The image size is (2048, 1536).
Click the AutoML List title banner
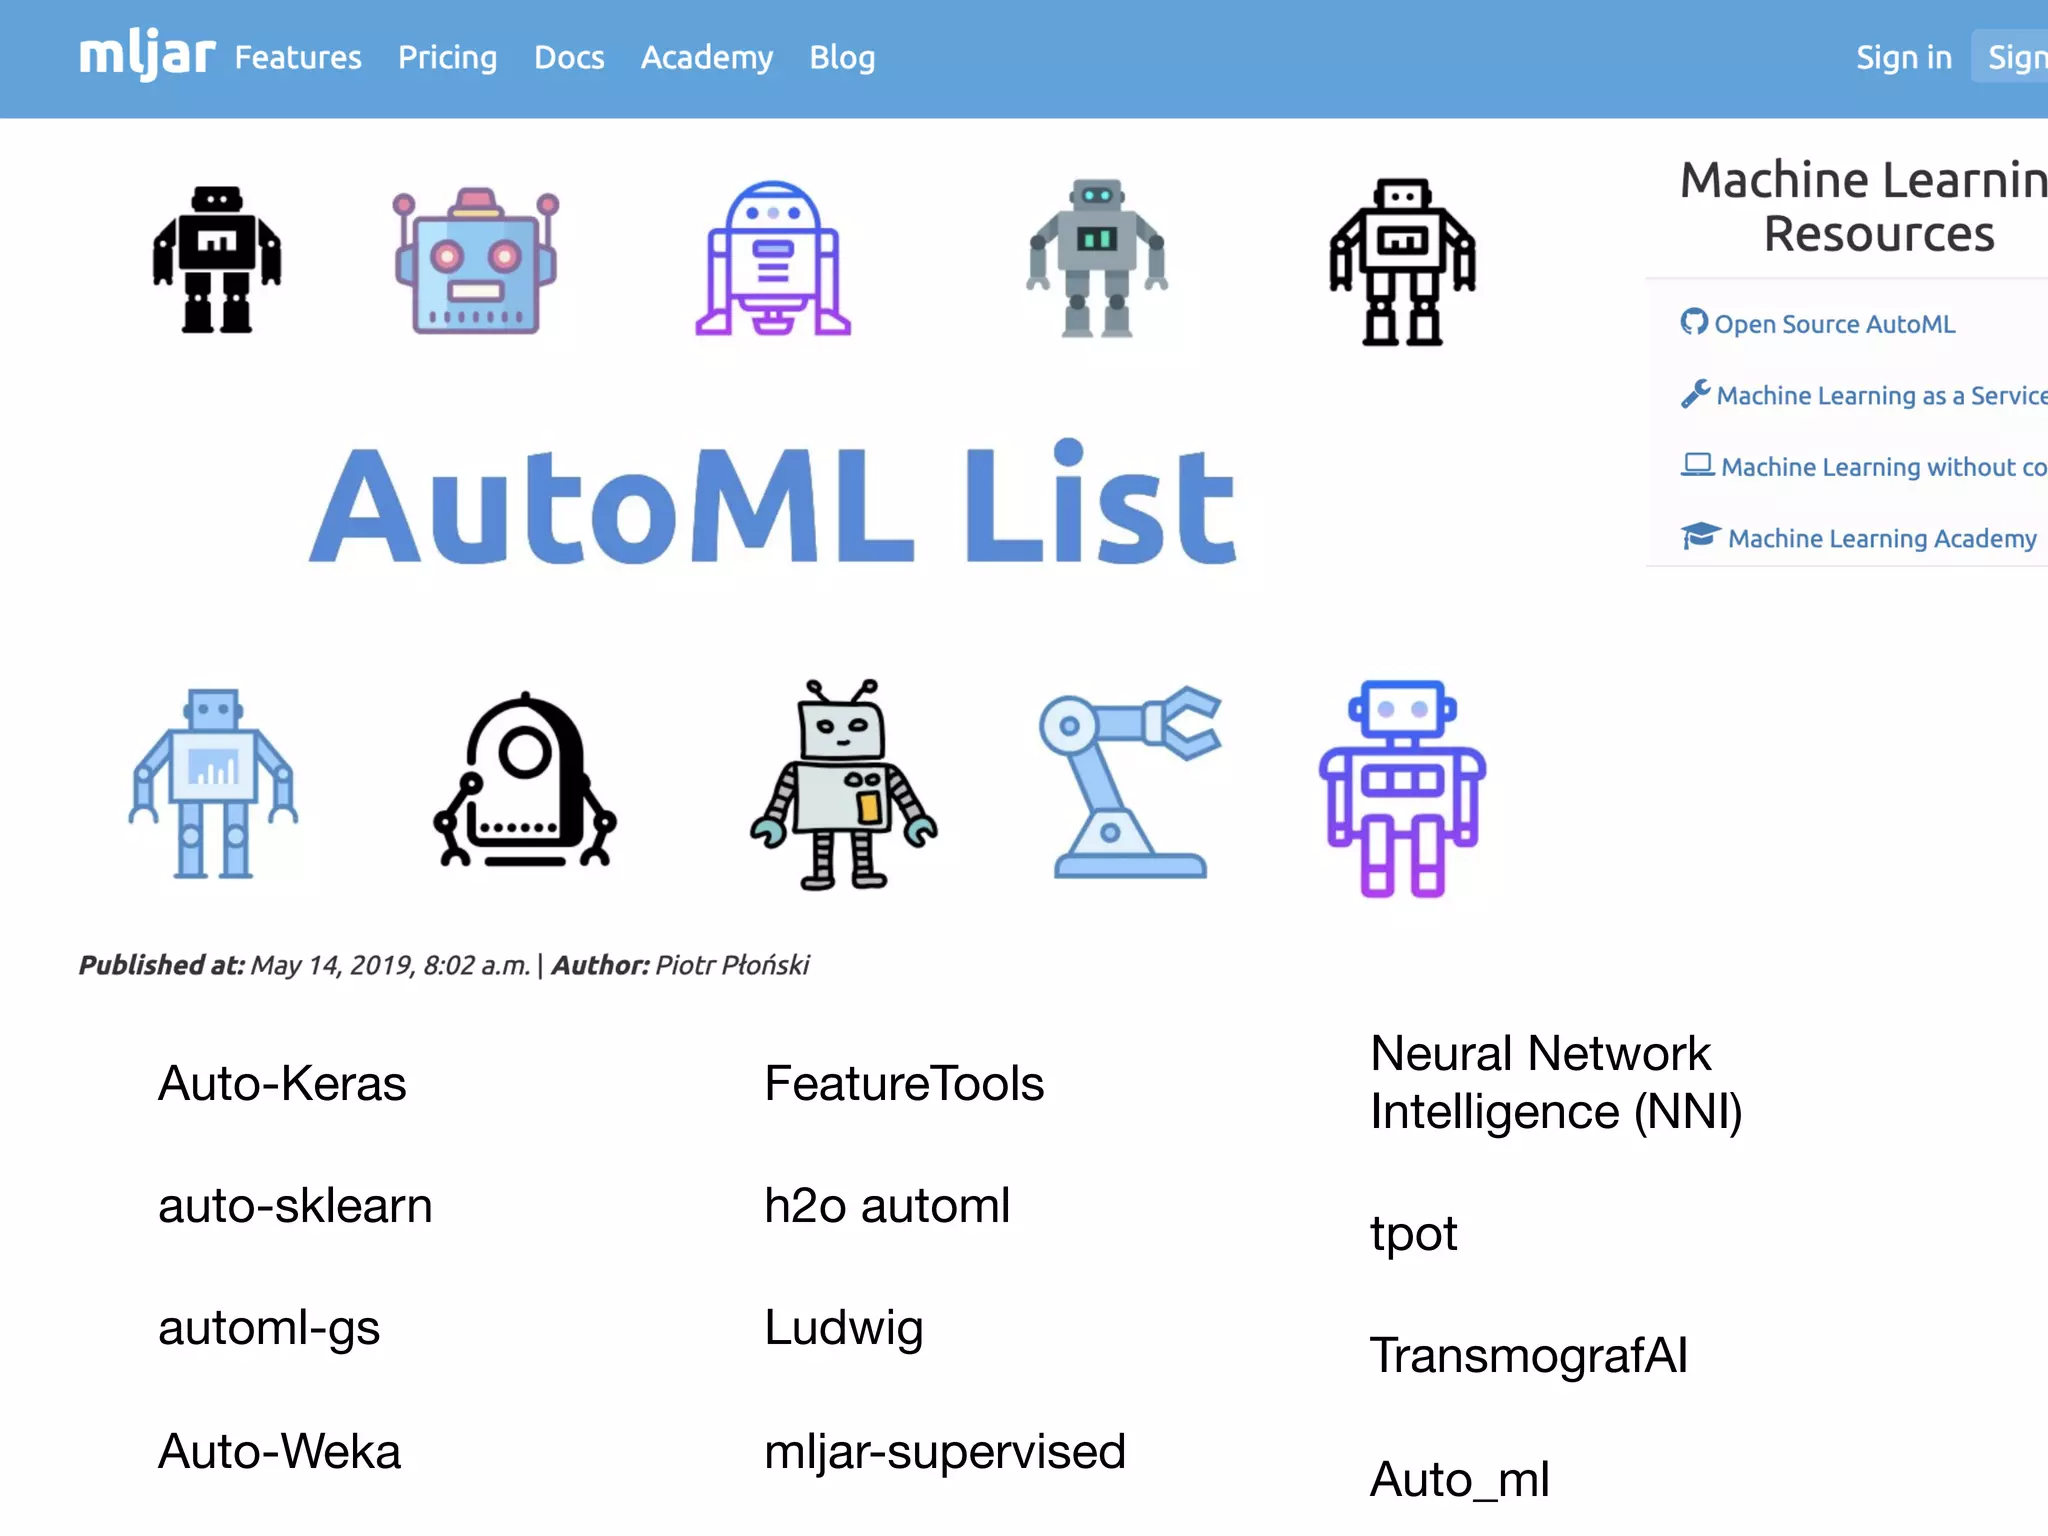click(x=773, y=503)
